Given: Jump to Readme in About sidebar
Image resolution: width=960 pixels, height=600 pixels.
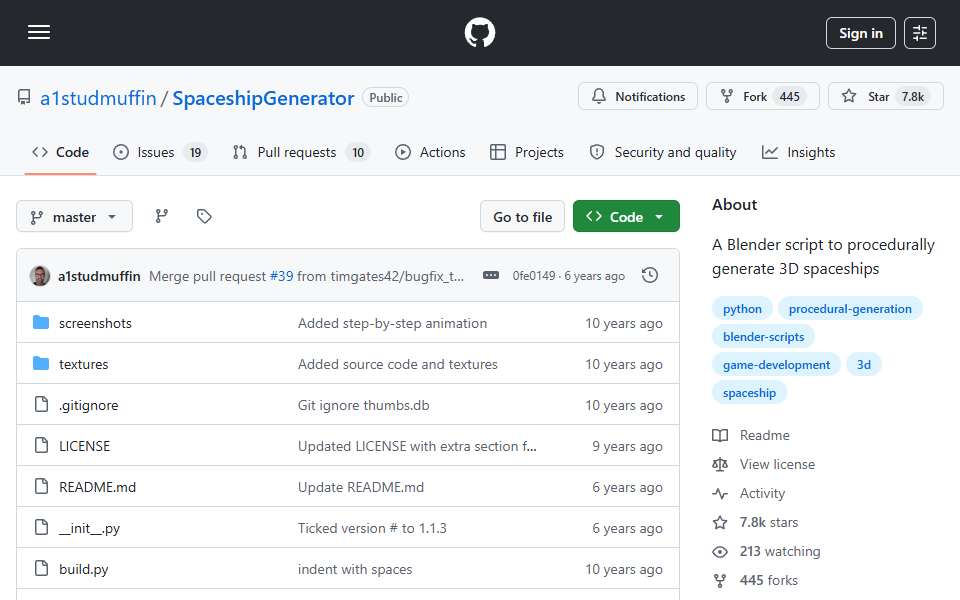Looking at the screenshot, I should [x=751, y=435].
